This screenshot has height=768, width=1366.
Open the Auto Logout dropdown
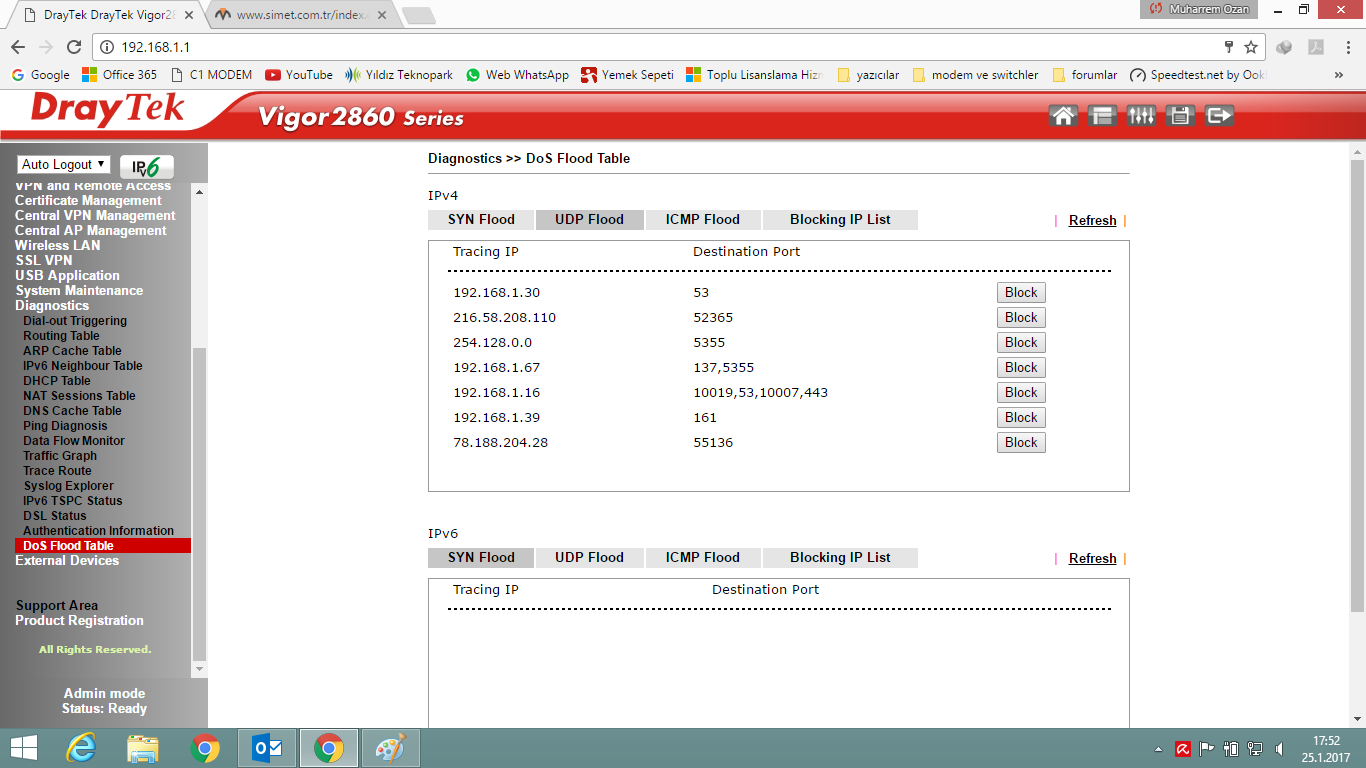(x=64, y=165)
